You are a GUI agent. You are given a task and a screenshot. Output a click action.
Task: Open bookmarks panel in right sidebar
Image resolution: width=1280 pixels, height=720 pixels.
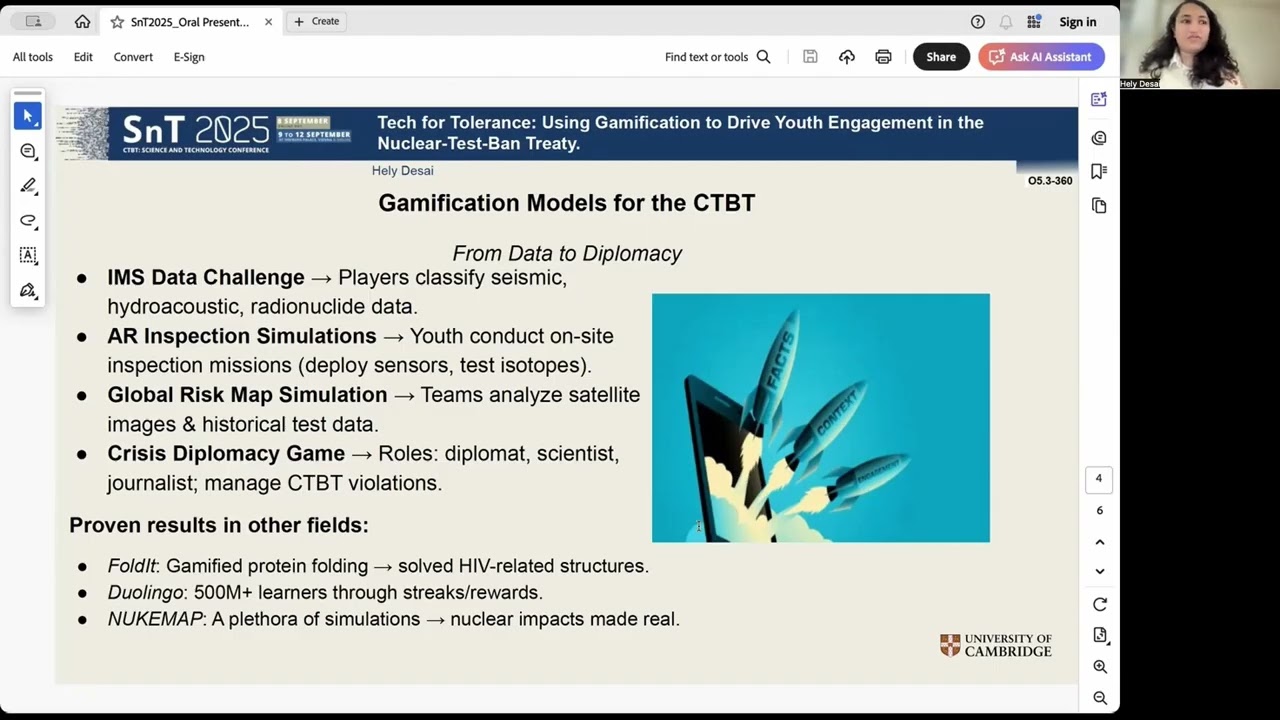tap(1099, 171)
